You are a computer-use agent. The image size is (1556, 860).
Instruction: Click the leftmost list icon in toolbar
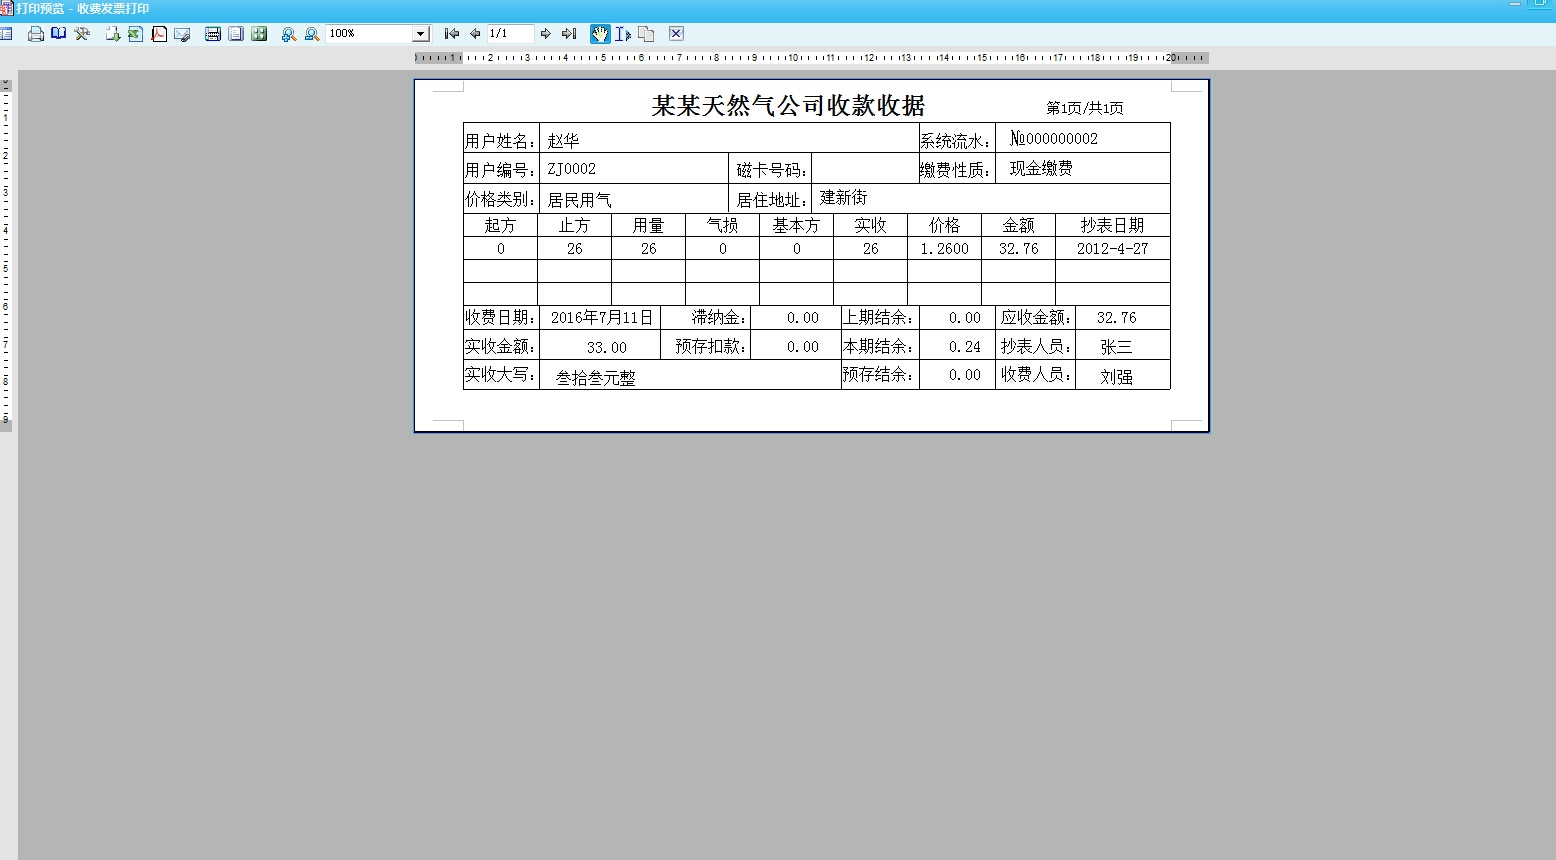[6, 34]
